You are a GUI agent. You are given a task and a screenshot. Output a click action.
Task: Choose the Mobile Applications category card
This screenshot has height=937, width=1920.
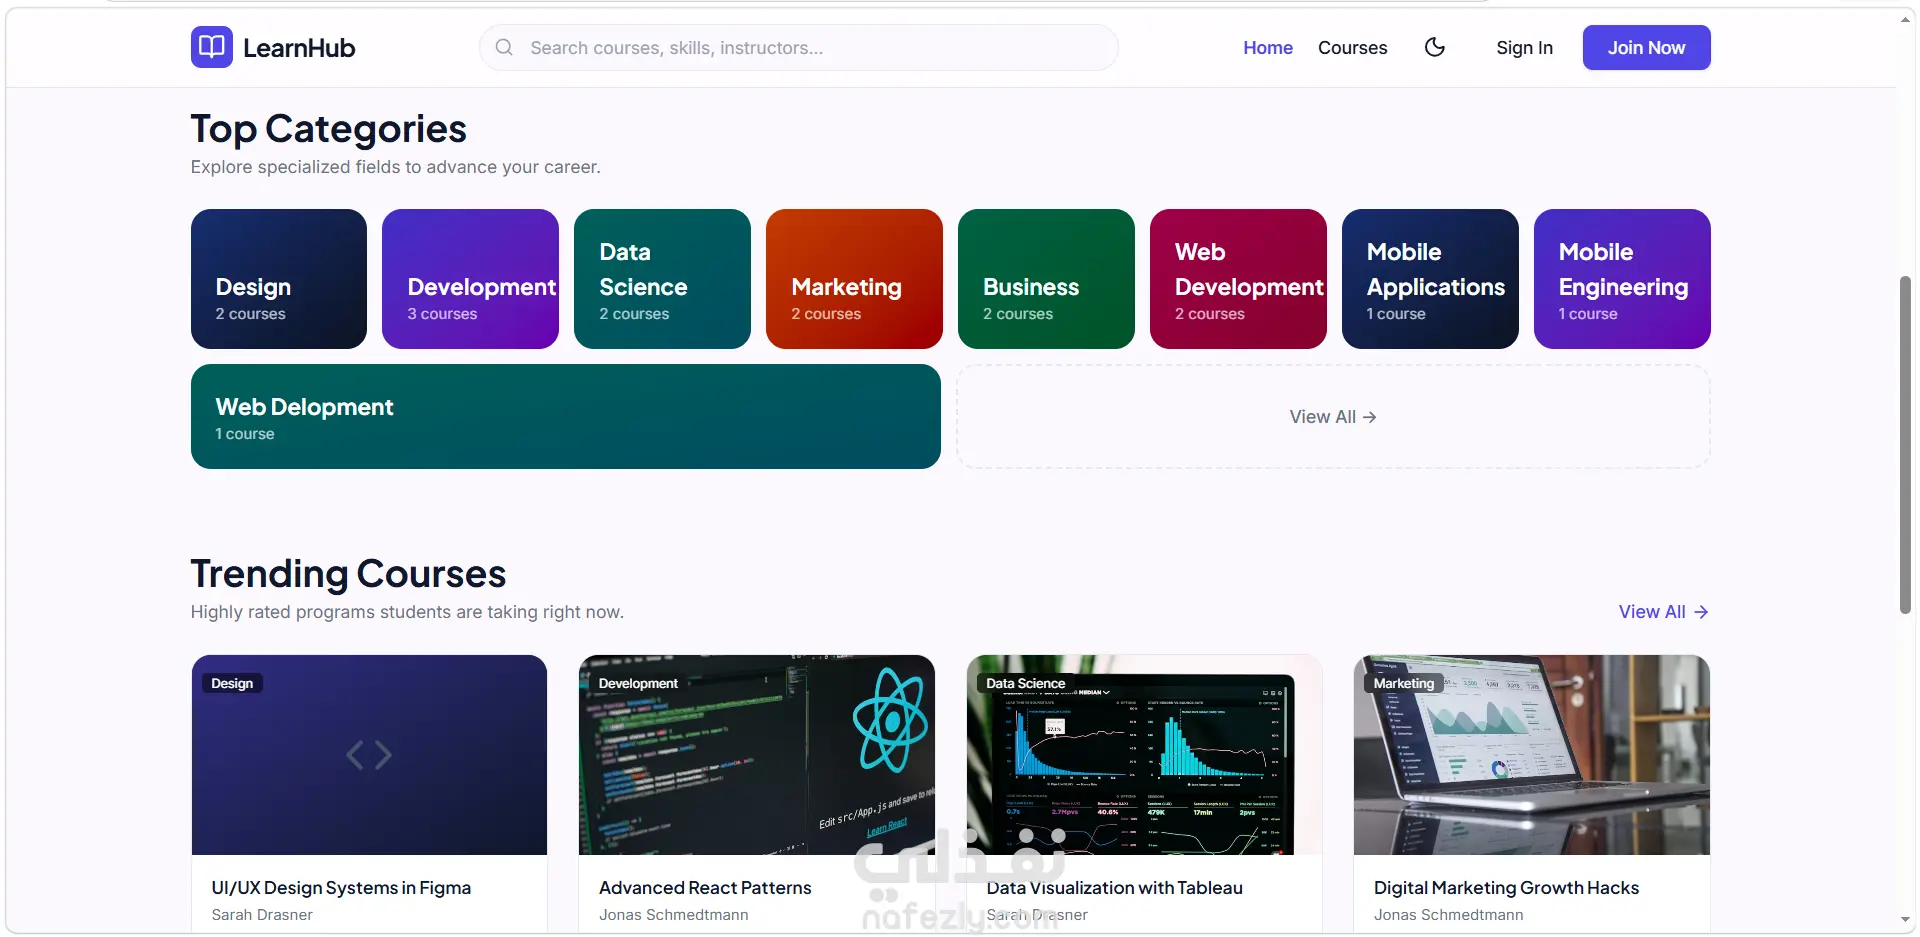point(1430,279)
